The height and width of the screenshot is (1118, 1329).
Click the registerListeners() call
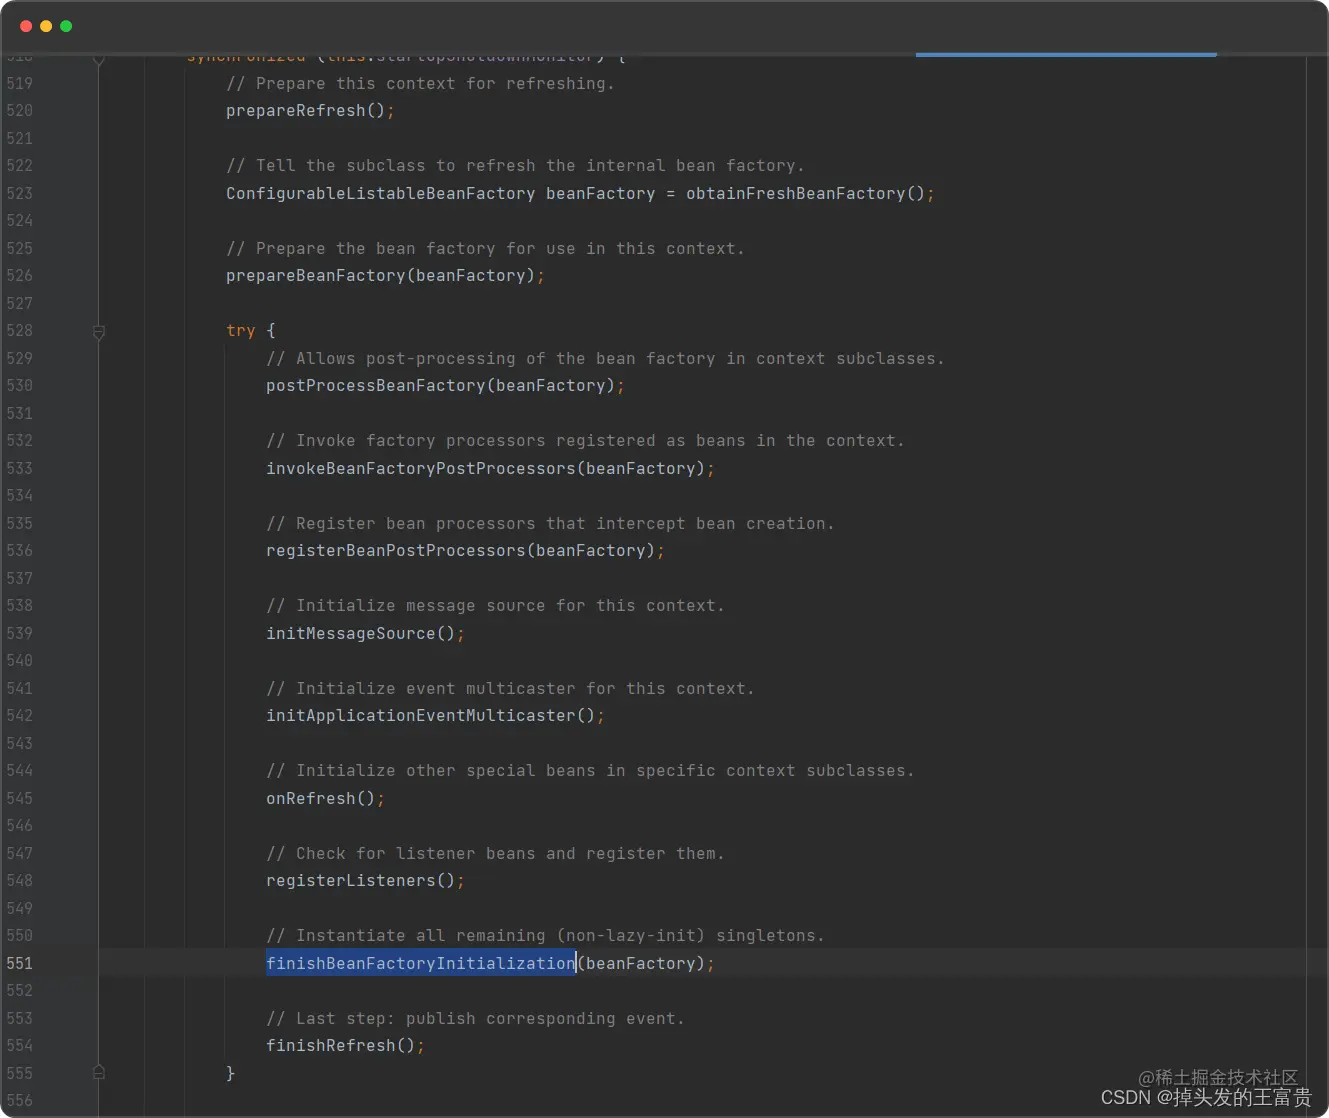pos(365,881)
